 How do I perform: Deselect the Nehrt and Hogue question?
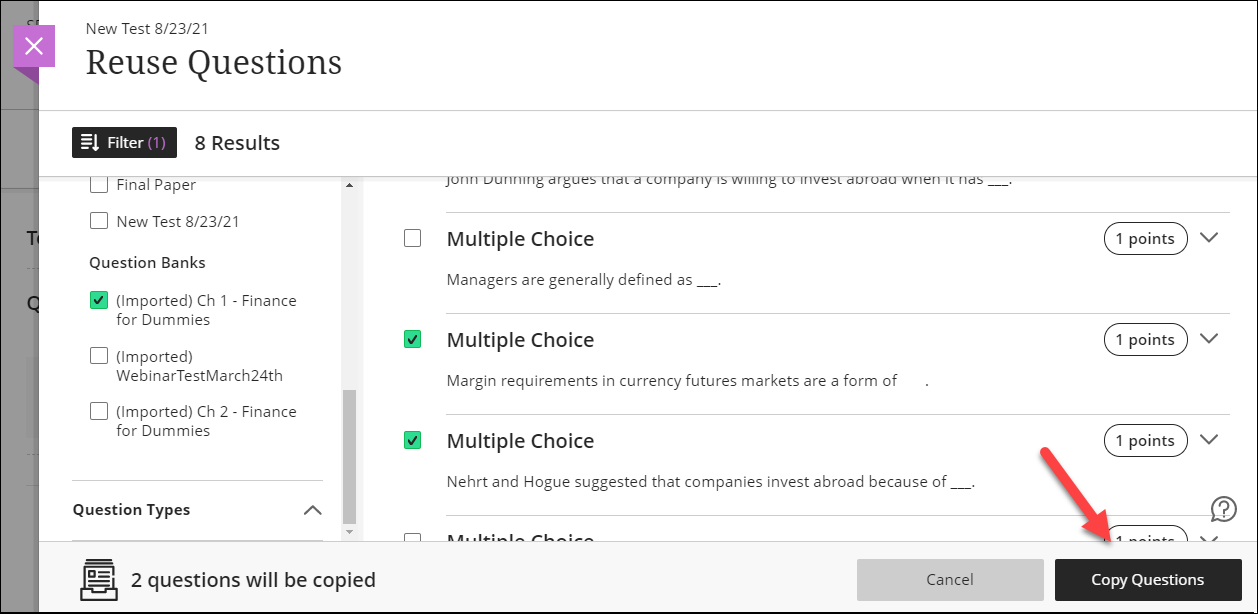coord(412,440)
